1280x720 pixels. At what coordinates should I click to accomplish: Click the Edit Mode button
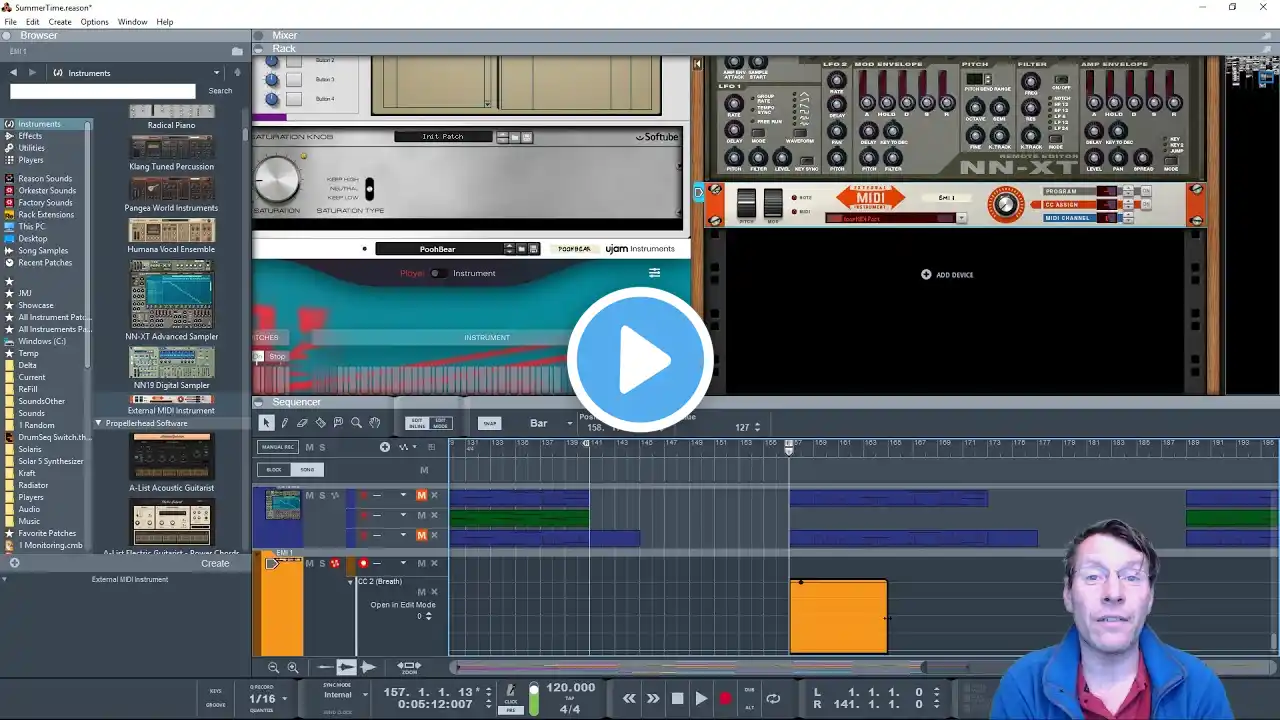click(x=440, y=423)
